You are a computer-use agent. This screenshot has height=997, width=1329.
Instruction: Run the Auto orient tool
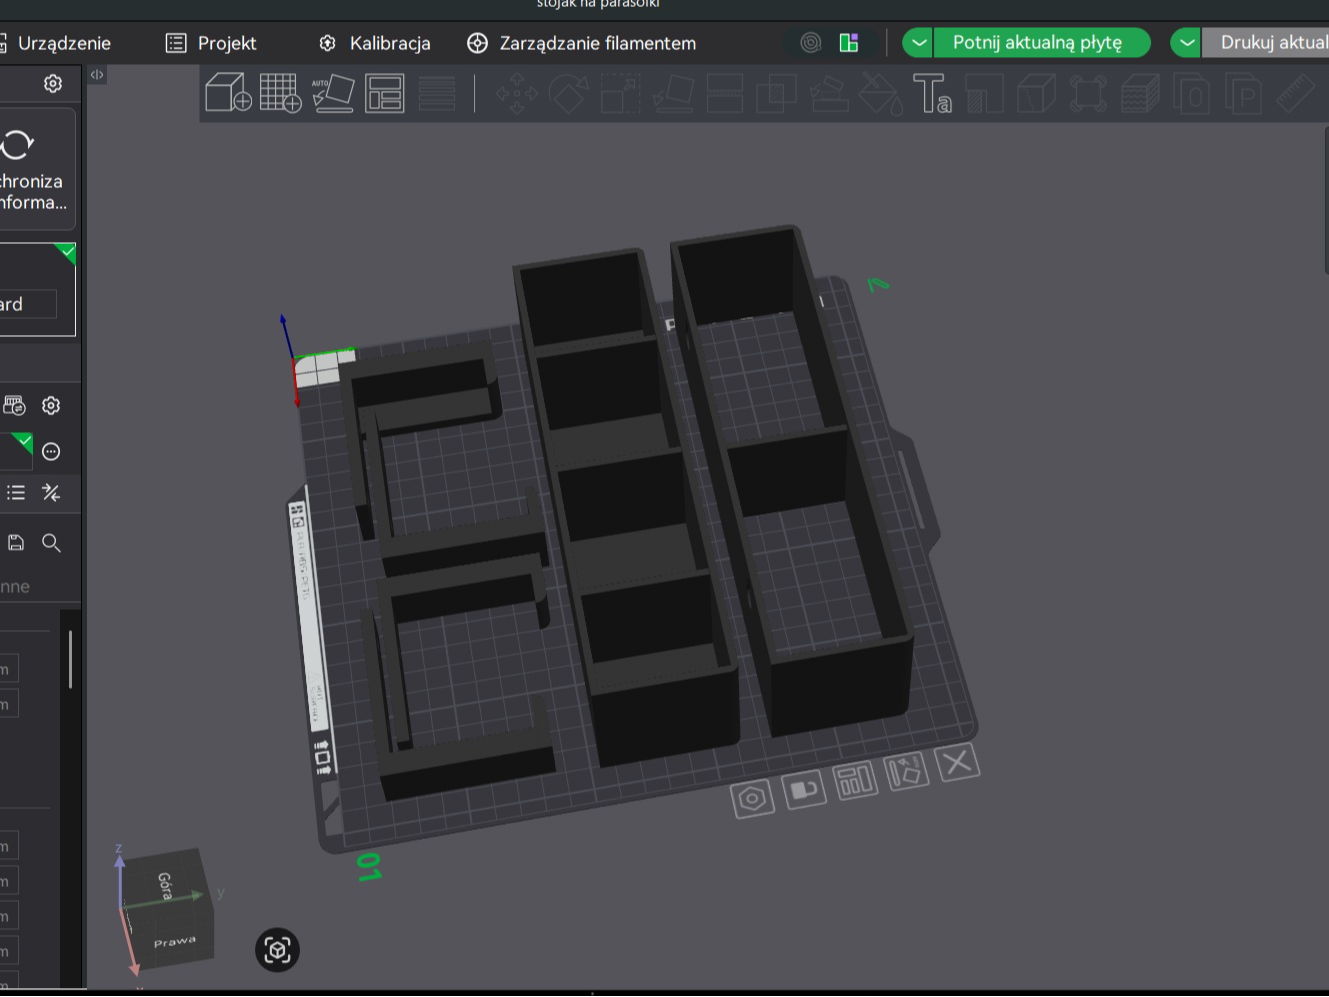[333, 93]
